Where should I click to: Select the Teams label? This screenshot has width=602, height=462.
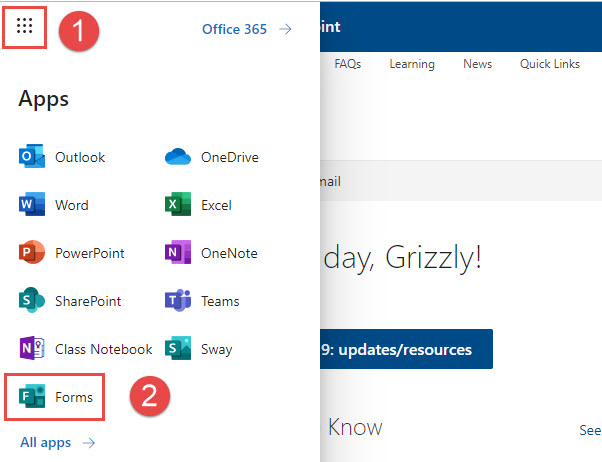tap(220, 301)
